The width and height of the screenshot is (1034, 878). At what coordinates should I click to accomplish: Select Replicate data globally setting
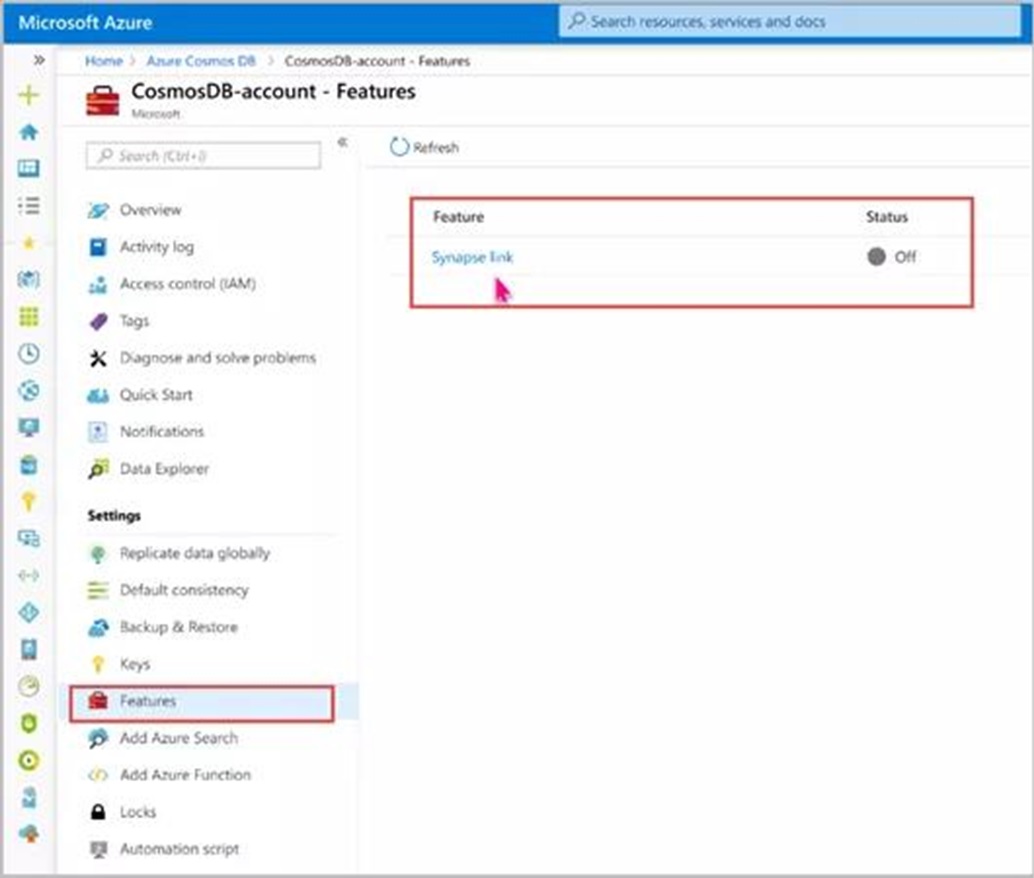click(x=194, y=553)
